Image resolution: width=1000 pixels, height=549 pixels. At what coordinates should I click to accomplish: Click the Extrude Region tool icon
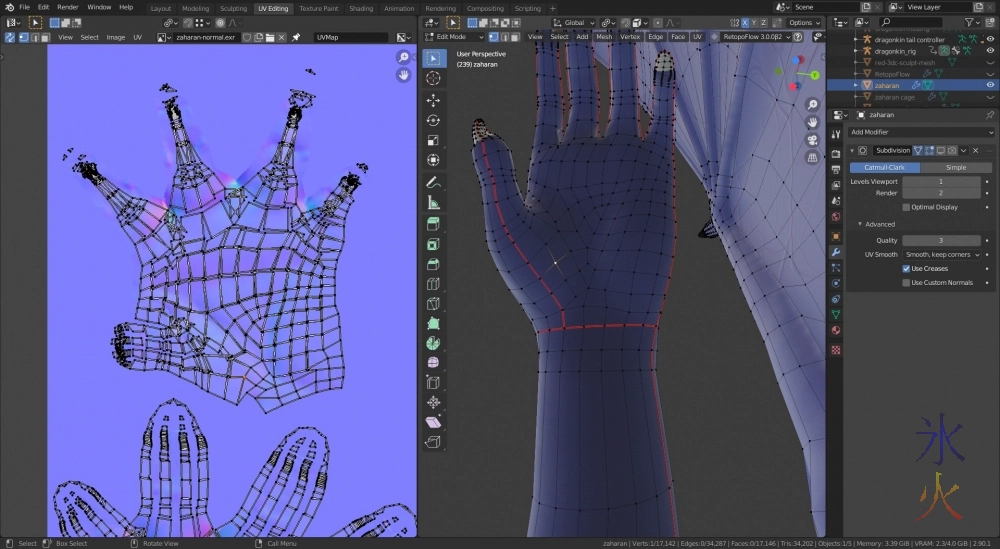click(x=433, y=224)
